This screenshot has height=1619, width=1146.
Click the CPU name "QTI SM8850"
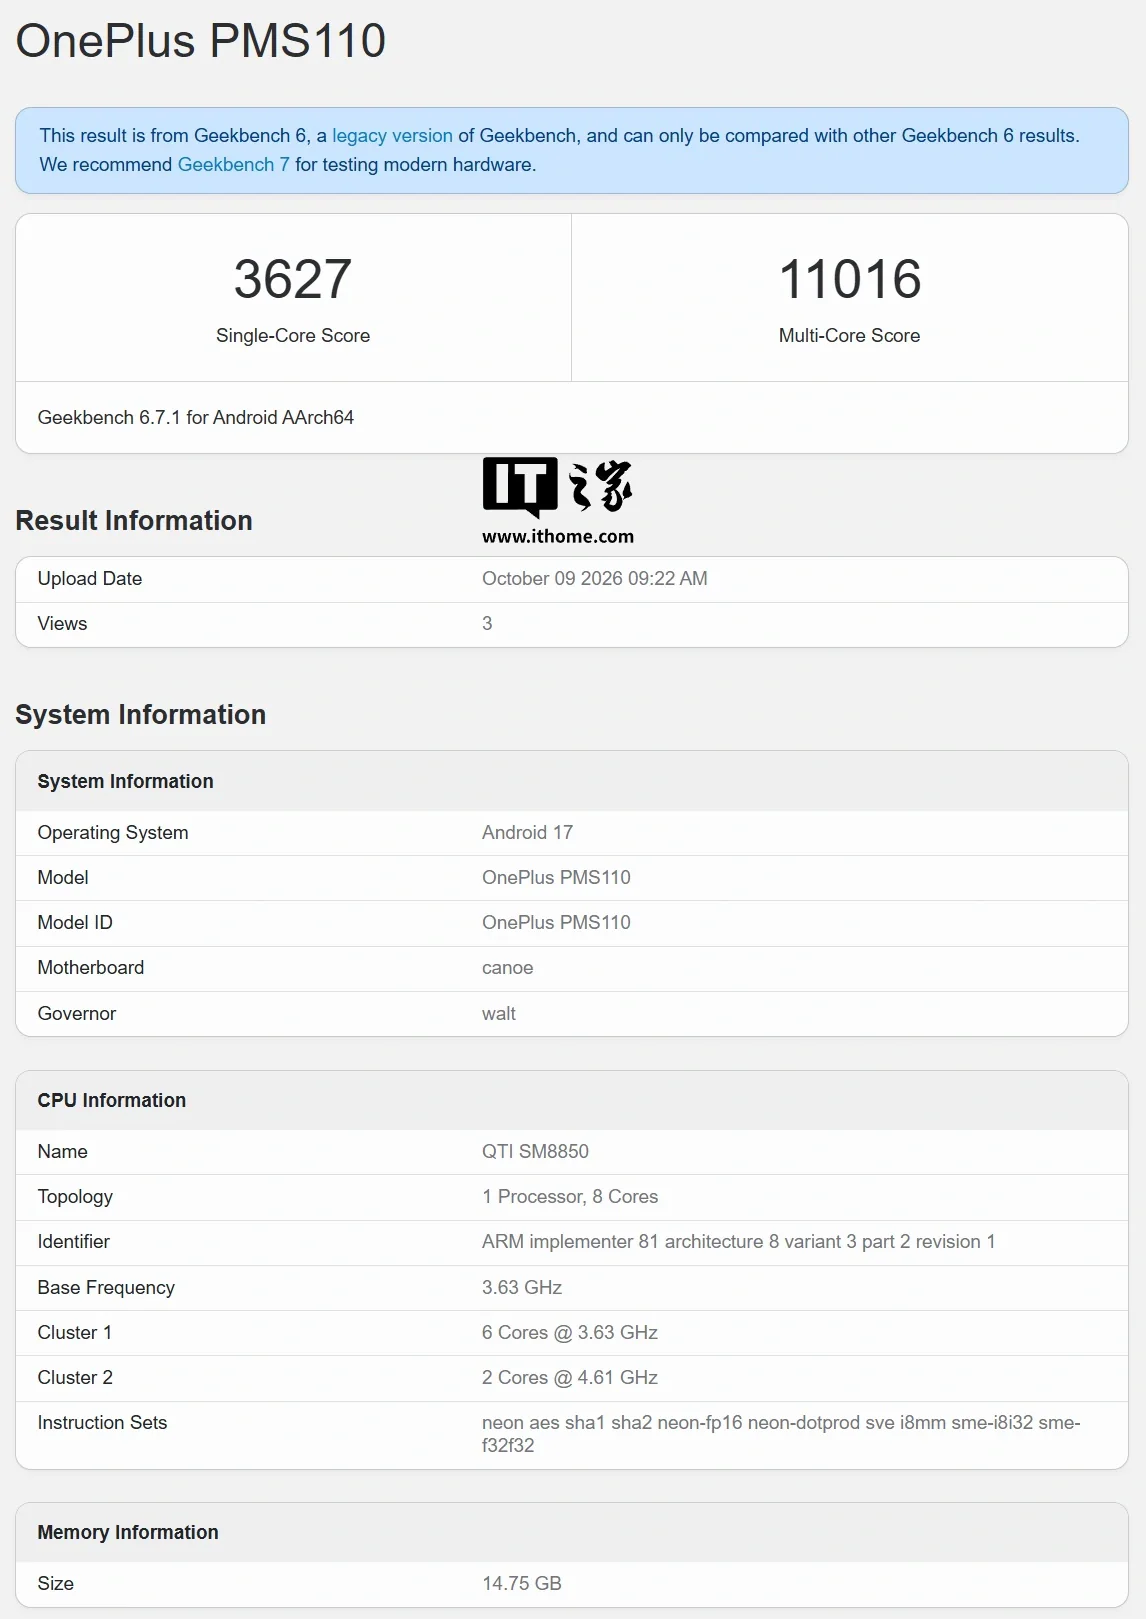(535, 1152)
